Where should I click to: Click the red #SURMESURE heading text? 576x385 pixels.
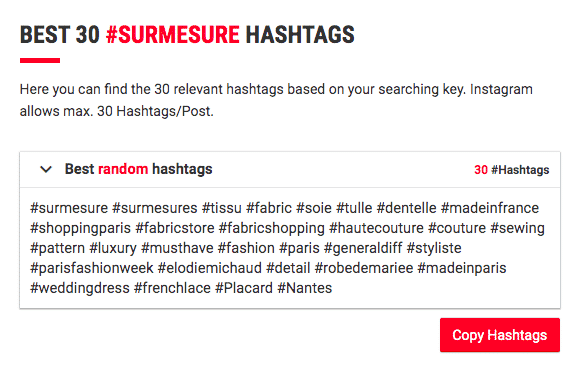click(173, 35)
